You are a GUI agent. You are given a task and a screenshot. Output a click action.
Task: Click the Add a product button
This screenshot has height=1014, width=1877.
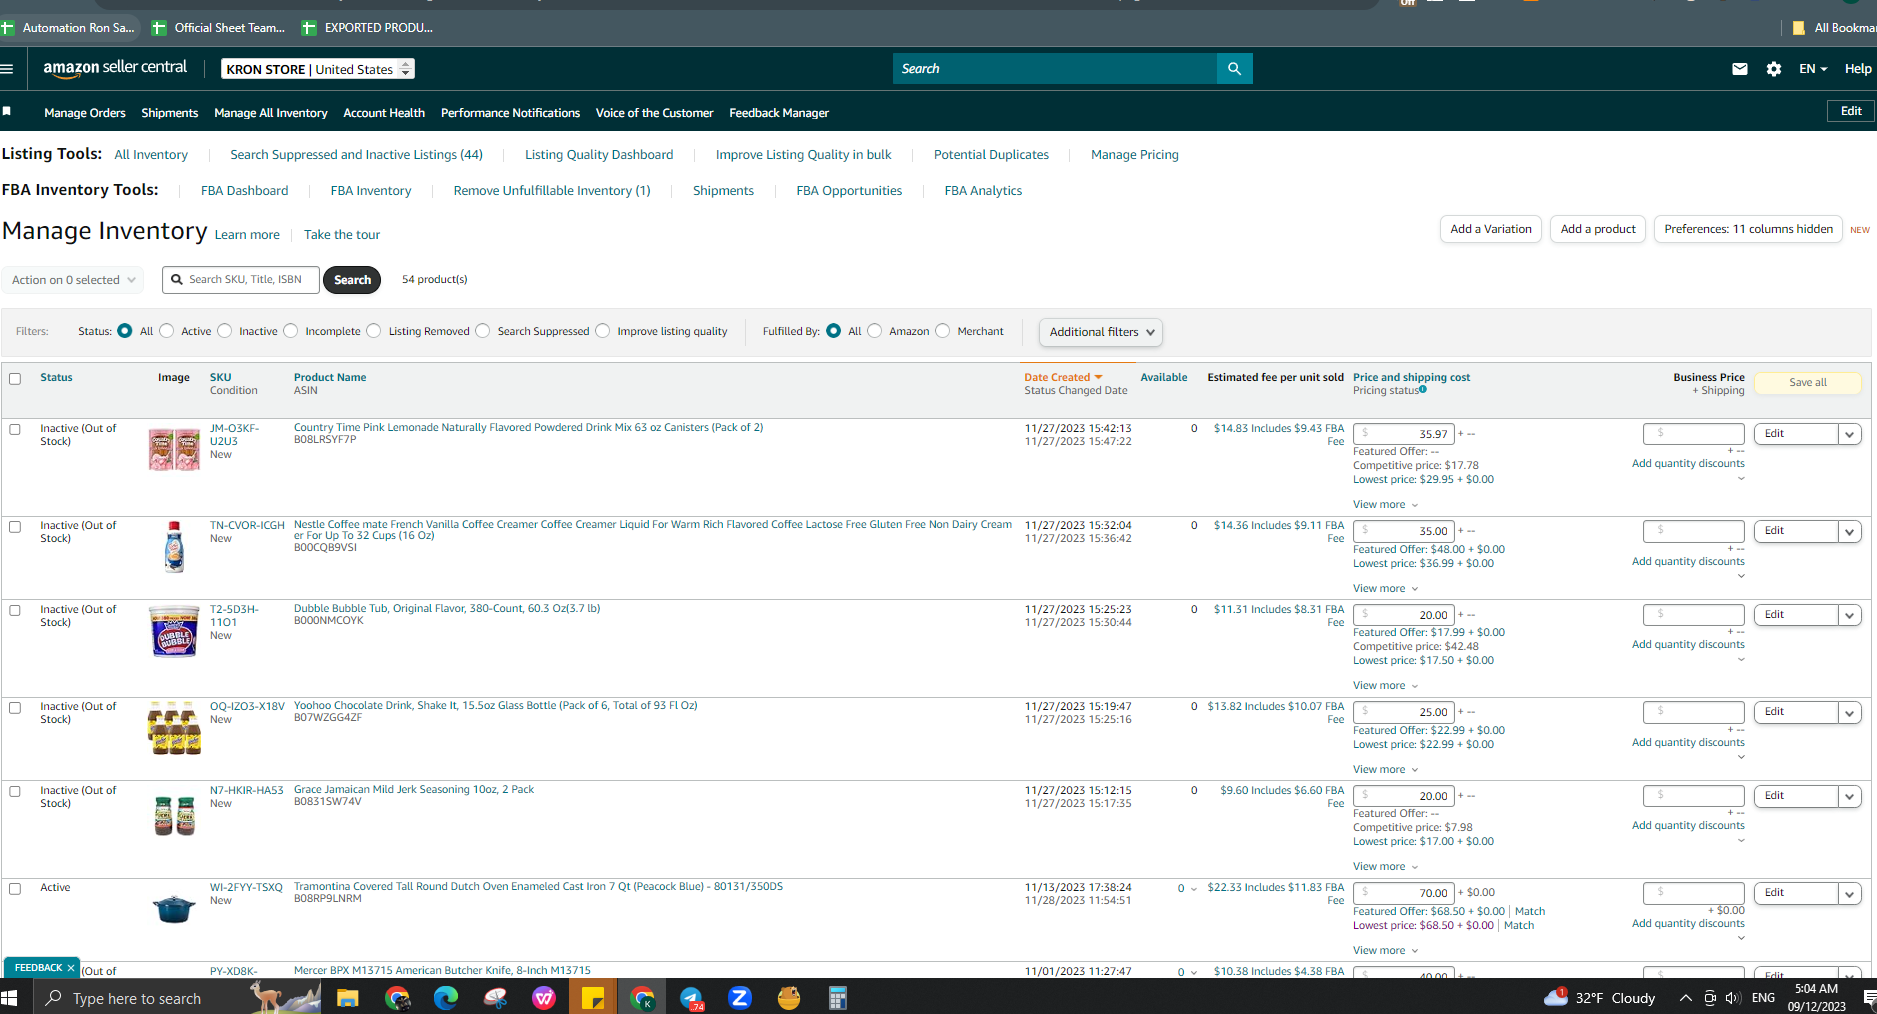pos(1598,229)
